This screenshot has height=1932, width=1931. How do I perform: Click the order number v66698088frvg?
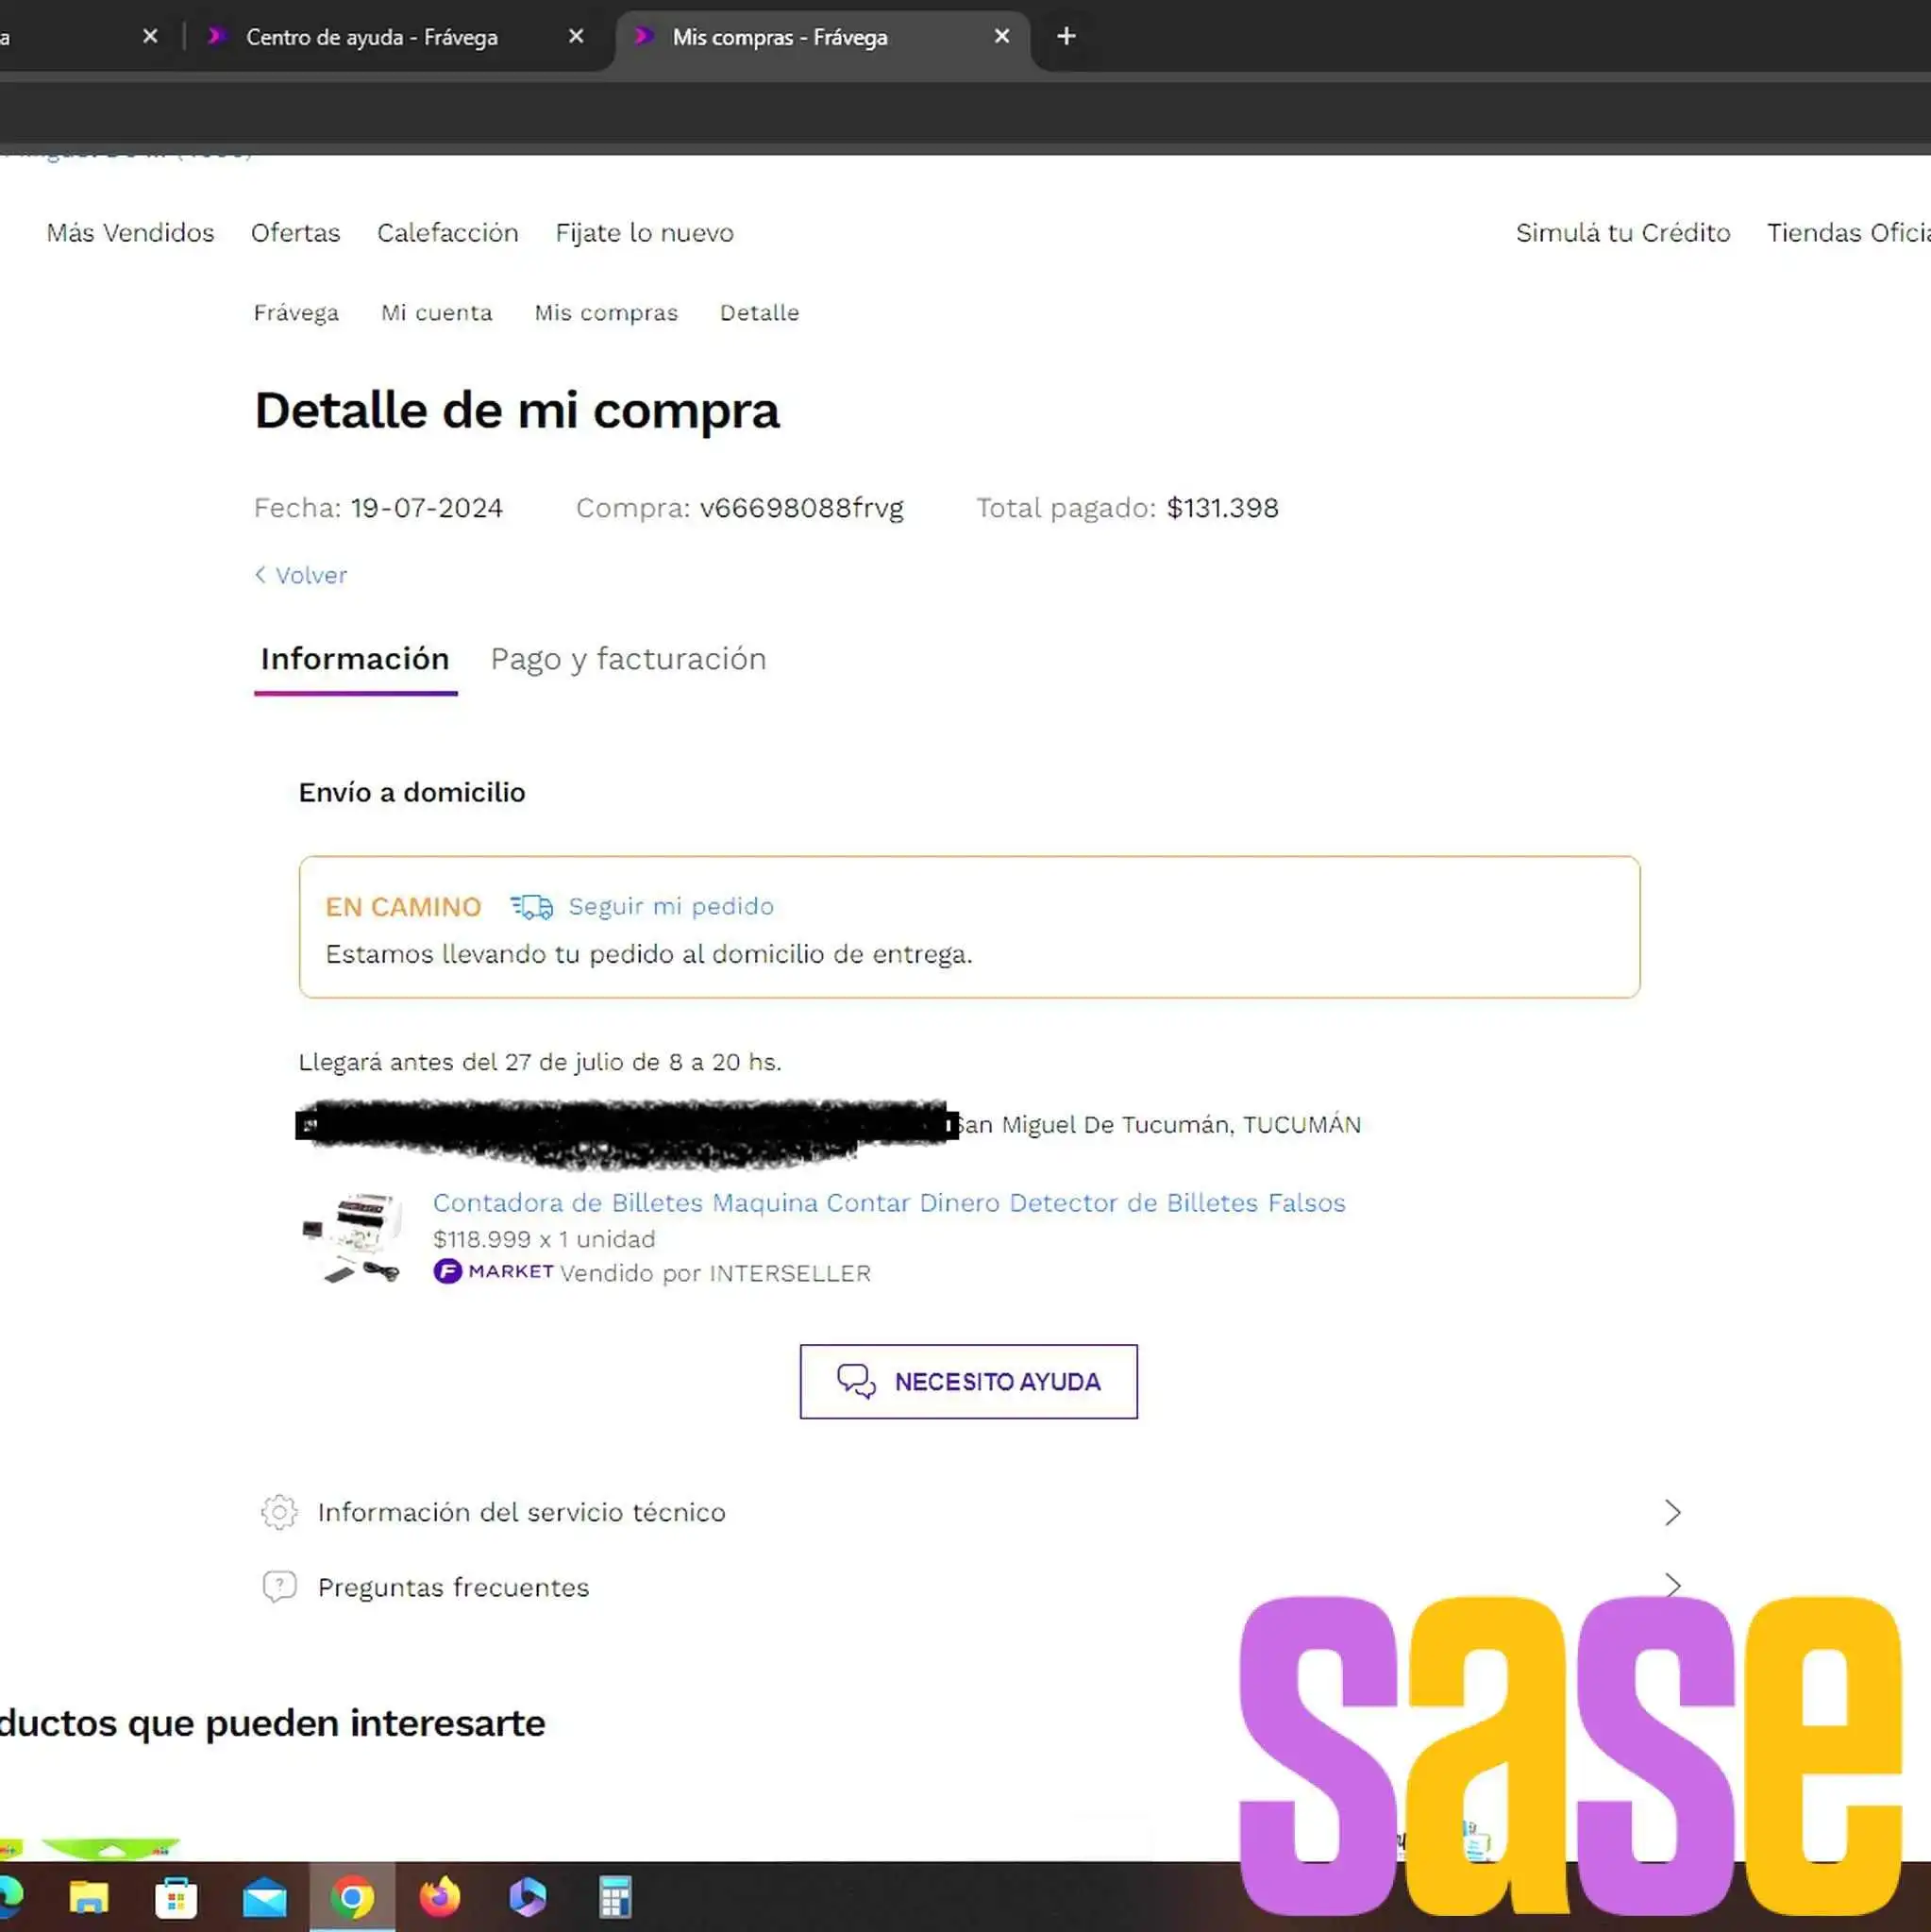[802, 509]
